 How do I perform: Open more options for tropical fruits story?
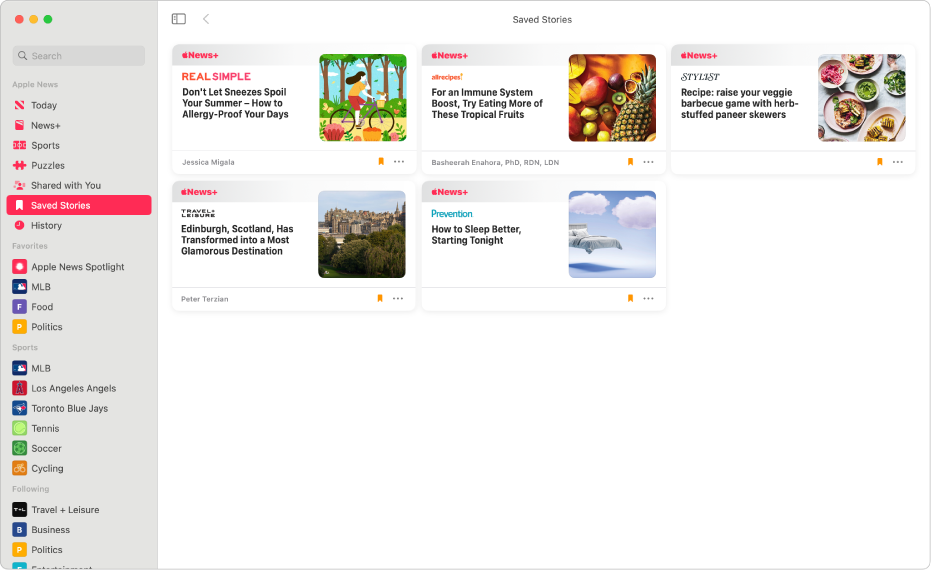648,162
